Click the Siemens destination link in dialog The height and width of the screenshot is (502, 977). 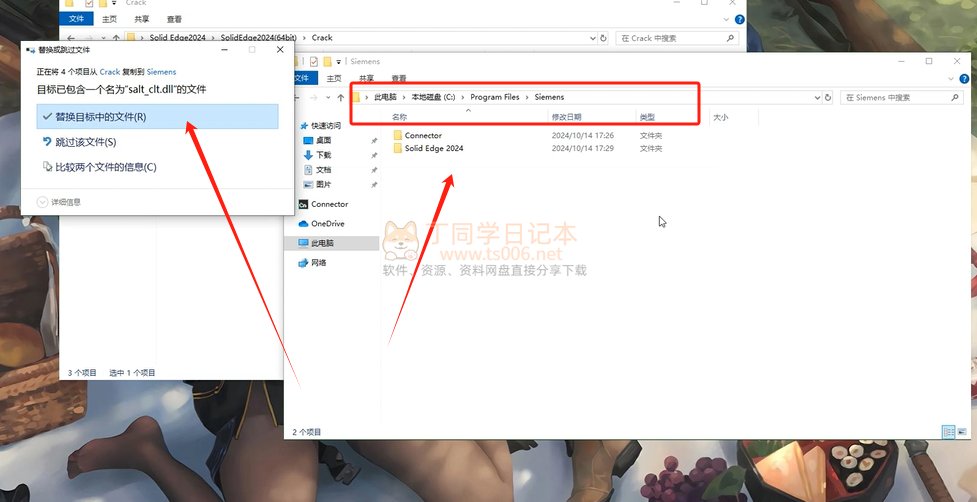161,72
